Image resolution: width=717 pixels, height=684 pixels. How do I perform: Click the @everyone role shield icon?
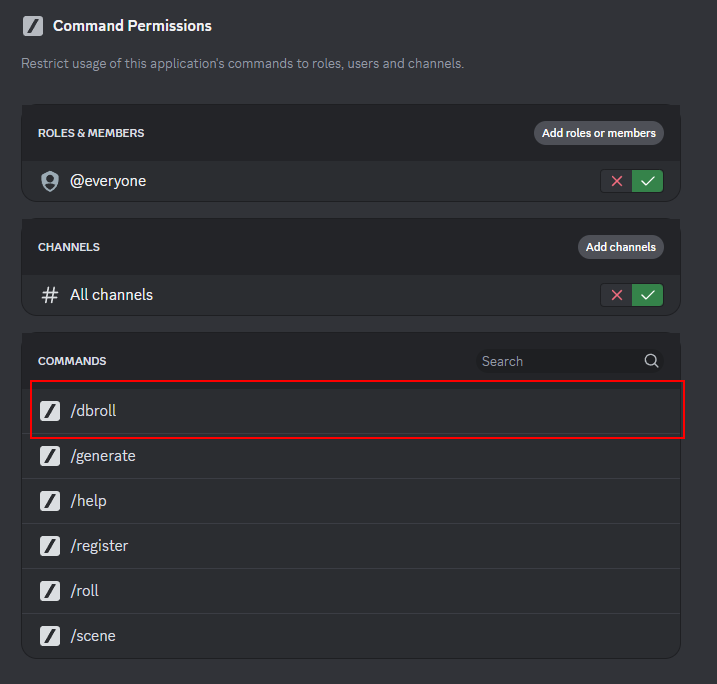[49, 181]
